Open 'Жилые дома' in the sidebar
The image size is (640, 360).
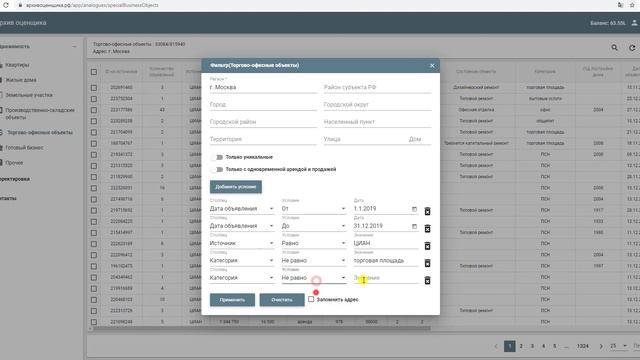coord(21,80)
